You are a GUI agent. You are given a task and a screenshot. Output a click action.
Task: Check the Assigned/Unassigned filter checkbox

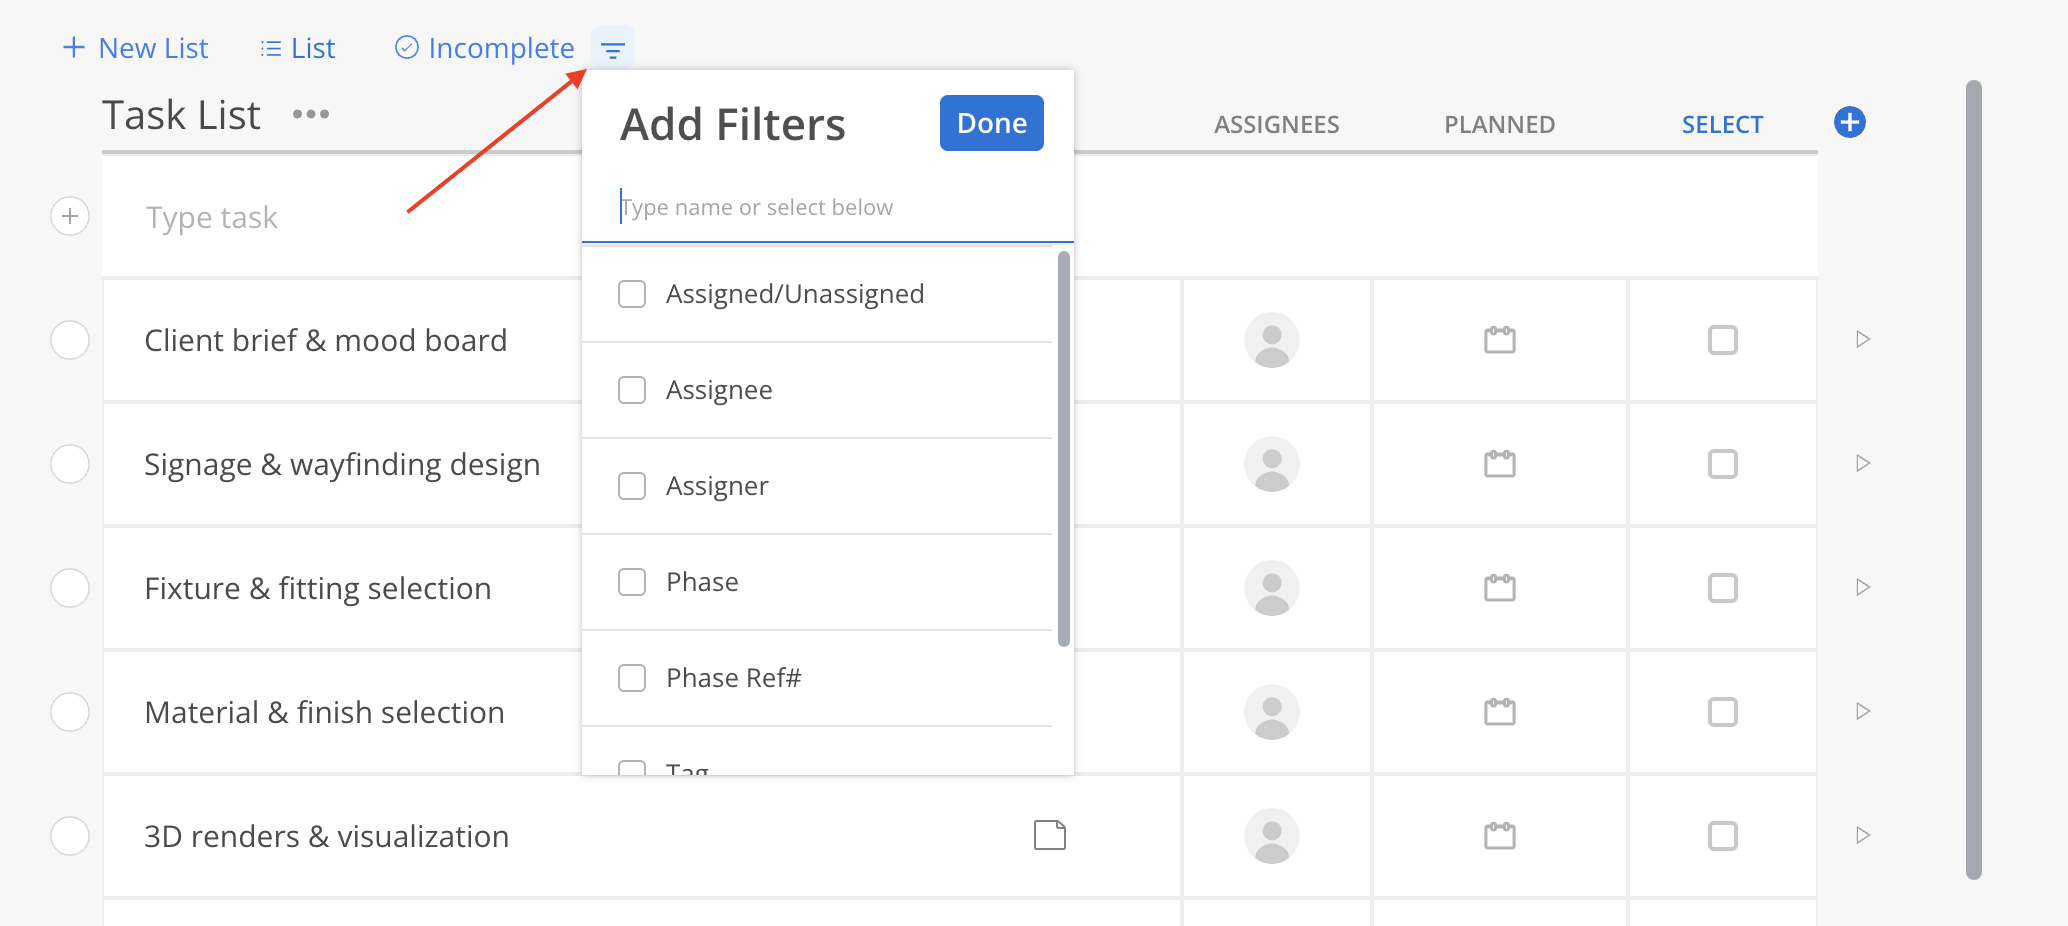632,294
